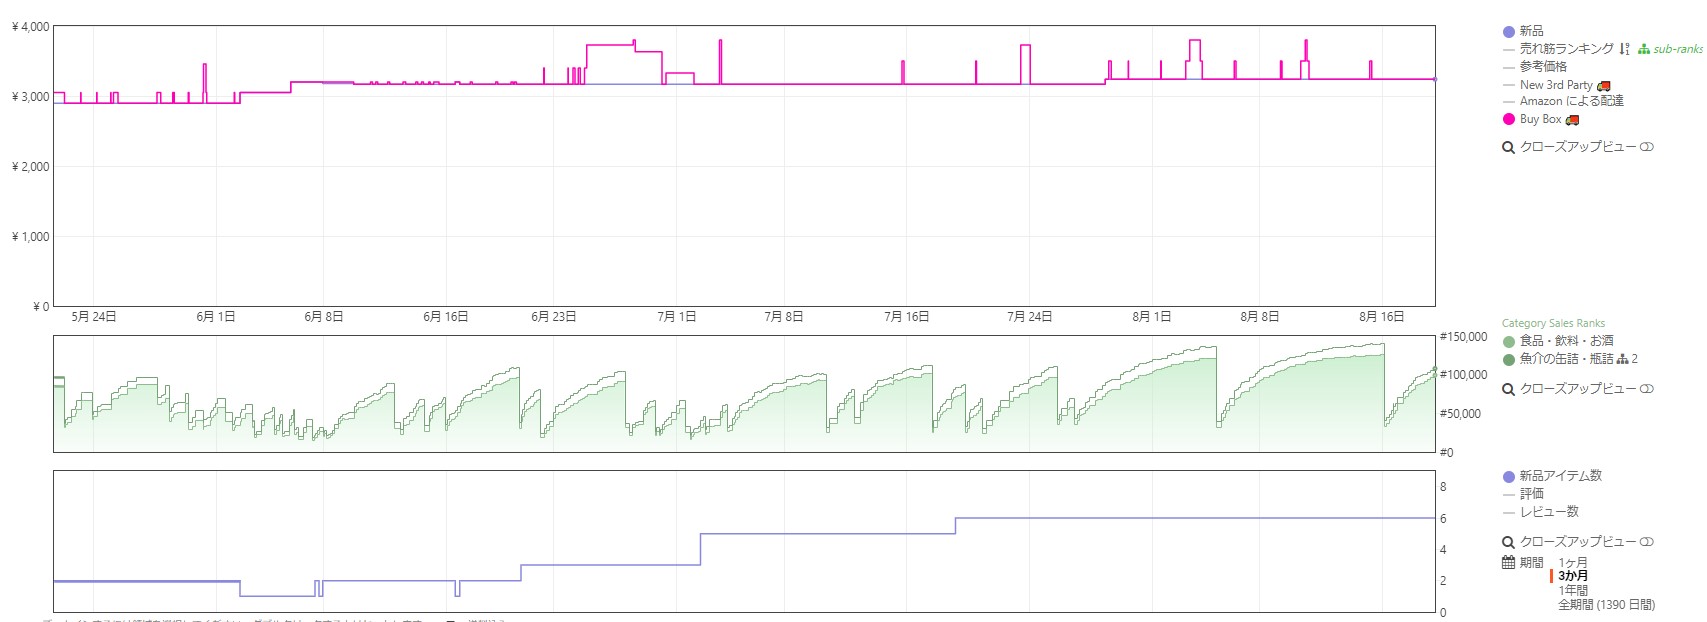
Task: Click the pink Buy Box color dot
Action: point(1509,120)
